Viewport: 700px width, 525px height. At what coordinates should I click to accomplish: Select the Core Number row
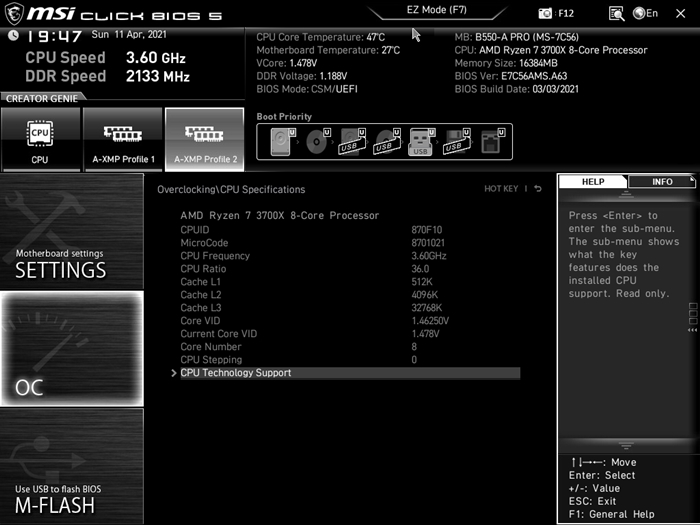[350, 346]
